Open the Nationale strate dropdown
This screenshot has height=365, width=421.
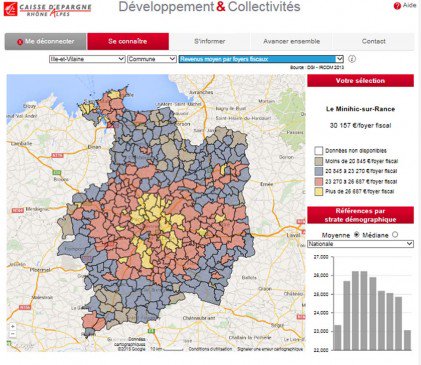coord(360,244)
